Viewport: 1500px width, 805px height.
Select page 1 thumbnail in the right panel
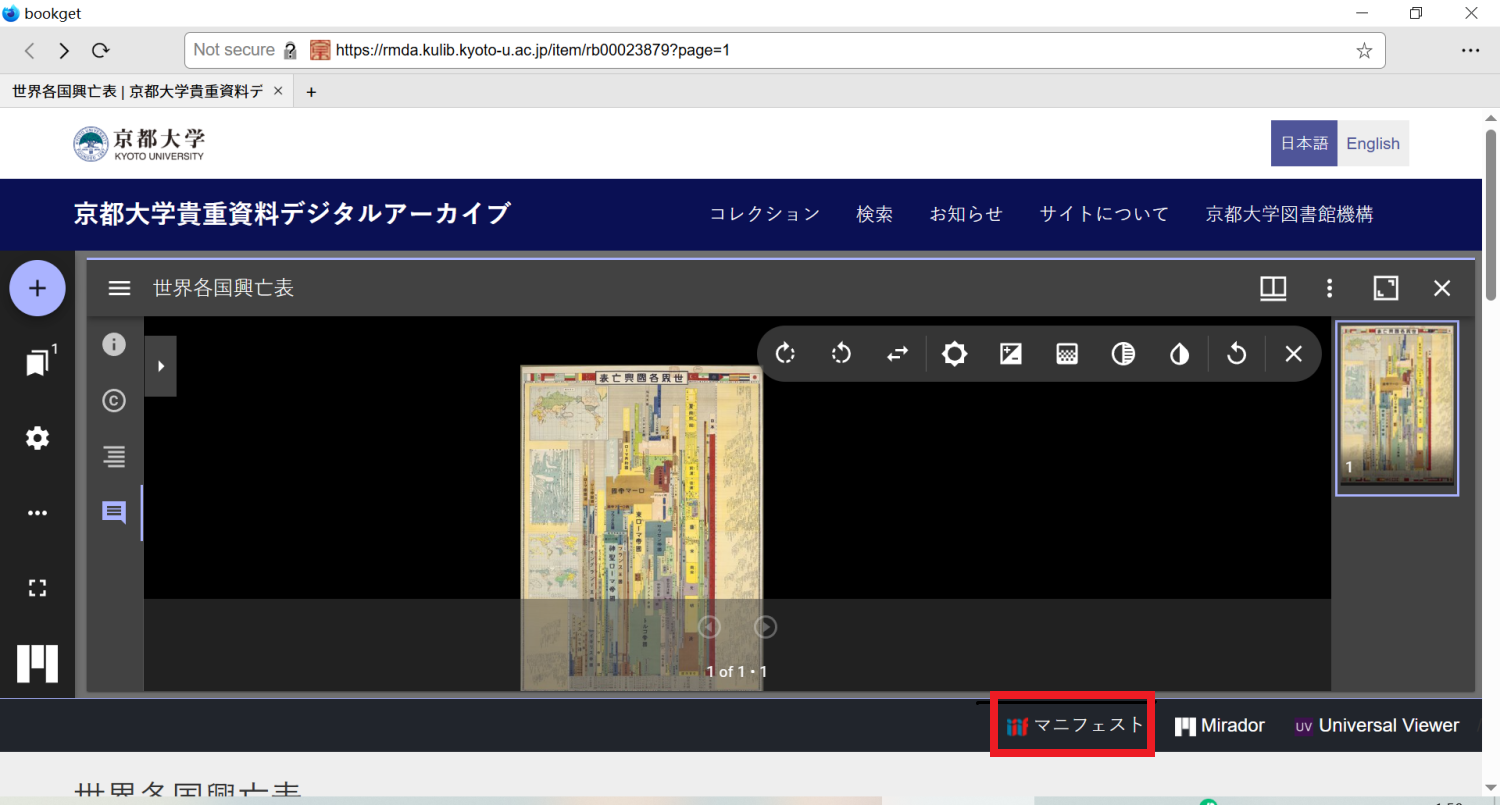point(1397,408)
